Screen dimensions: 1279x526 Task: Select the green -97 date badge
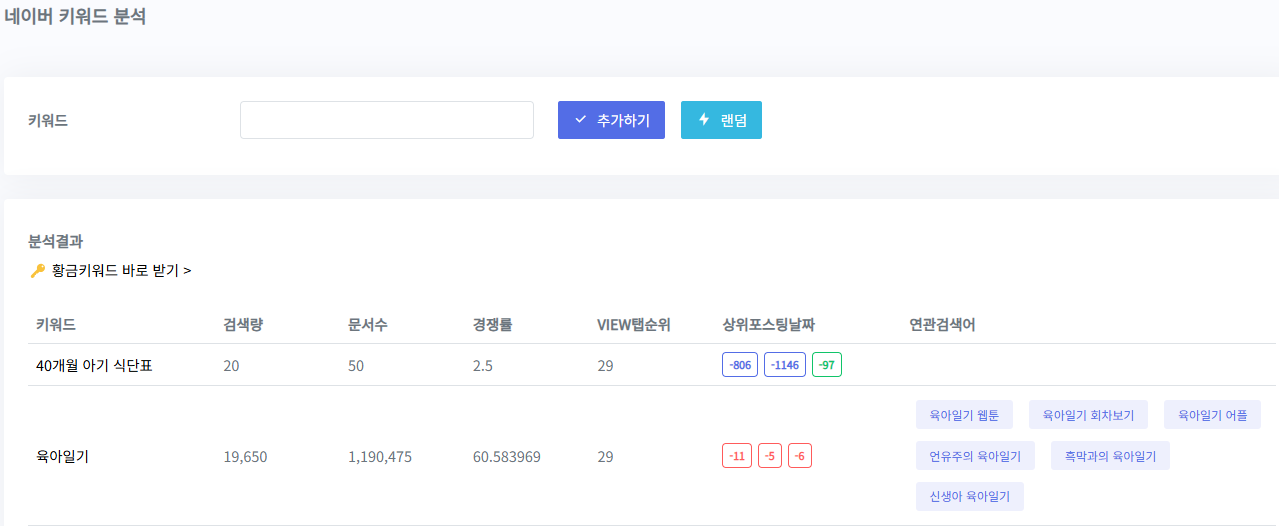(x=827, y=365)
